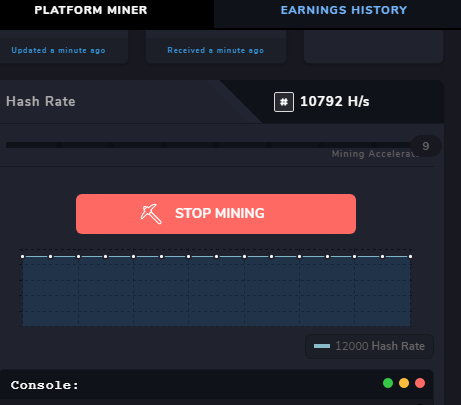The width and height of the screenshot is (461, 405).
Task: Click the filled area of hash rate chart
Action: (x=217, y=292)
